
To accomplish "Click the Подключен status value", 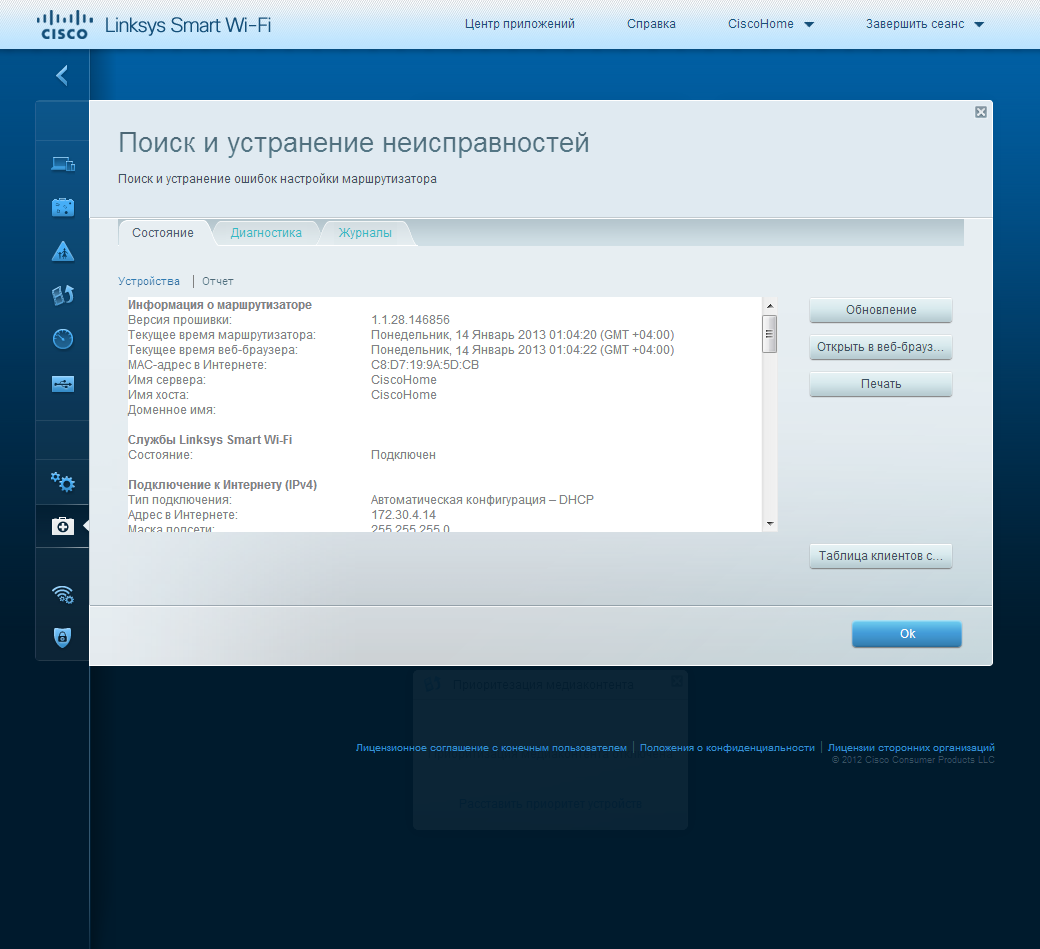I will point(403,455).
